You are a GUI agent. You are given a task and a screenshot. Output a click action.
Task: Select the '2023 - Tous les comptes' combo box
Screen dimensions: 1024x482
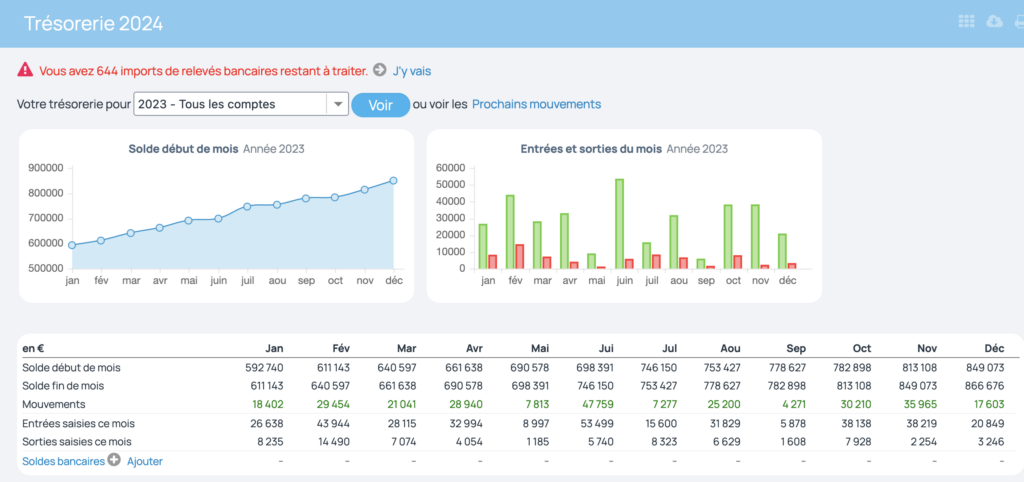[x=240, y=104]
